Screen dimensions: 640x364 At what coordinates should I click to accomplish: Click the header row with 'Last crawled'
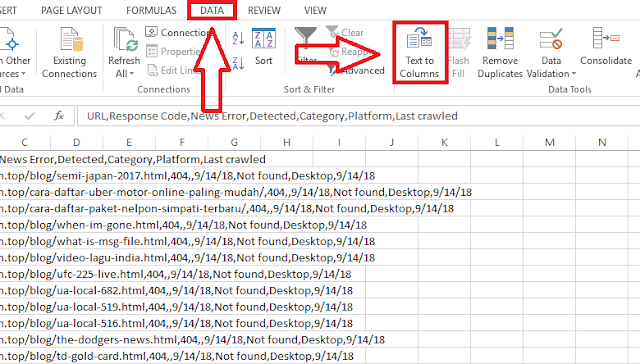tap(133, 159)
